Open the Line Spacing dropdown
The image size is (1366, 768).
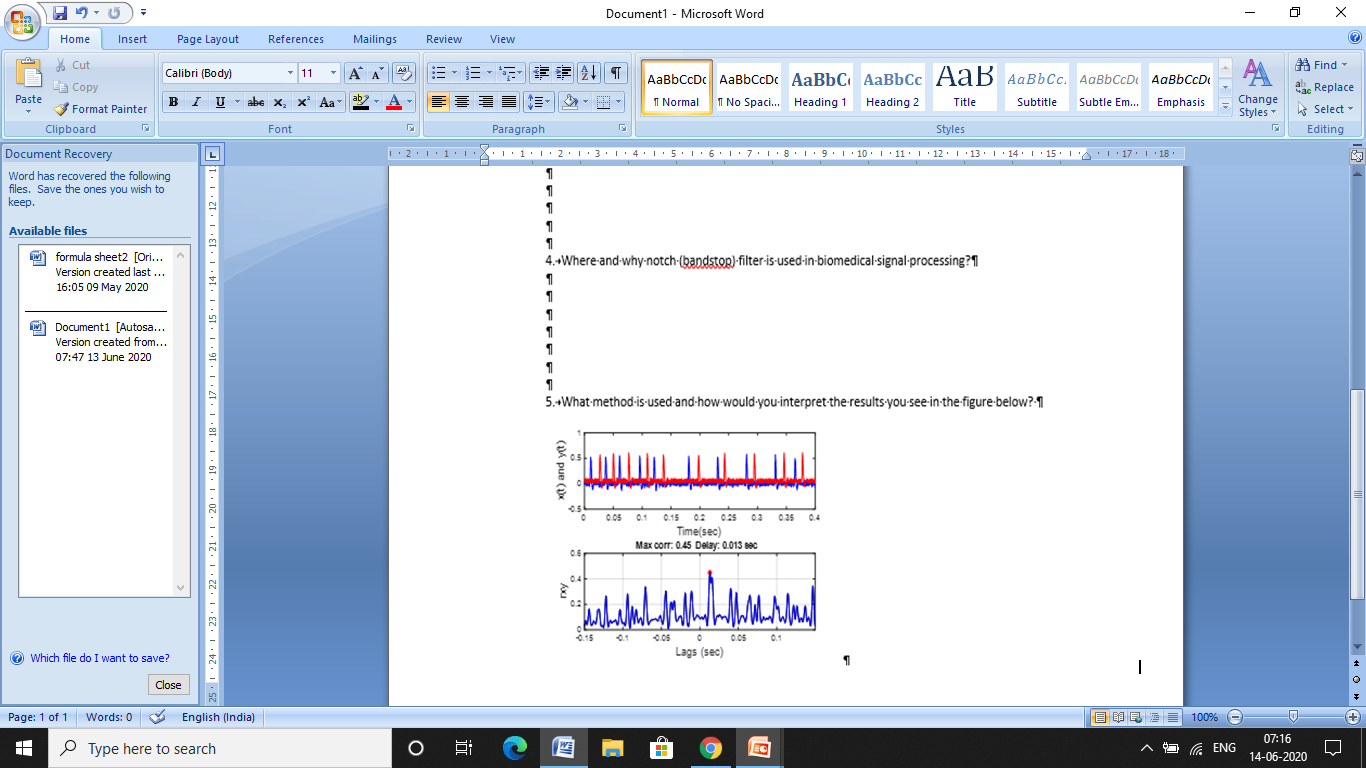[x=537, y=102]
